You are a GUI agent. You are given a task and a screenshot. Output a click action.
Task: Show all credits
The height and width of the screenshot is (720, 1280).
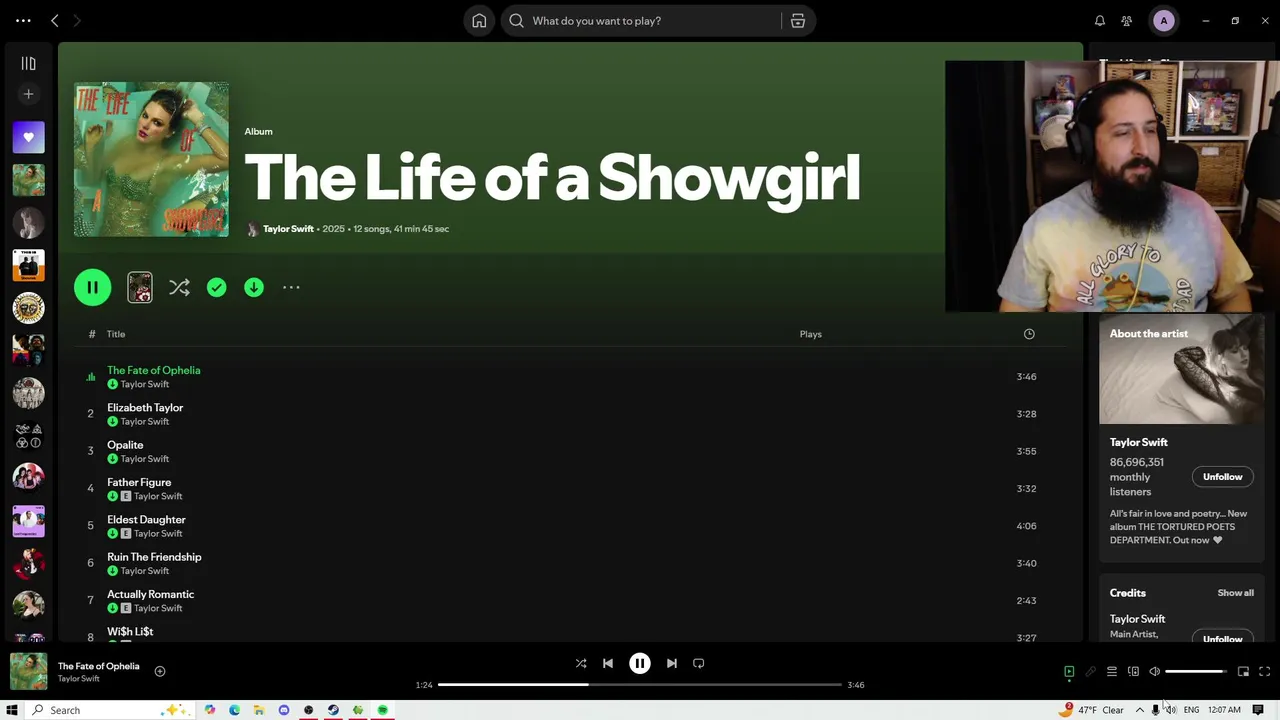tap(1235, 593)
